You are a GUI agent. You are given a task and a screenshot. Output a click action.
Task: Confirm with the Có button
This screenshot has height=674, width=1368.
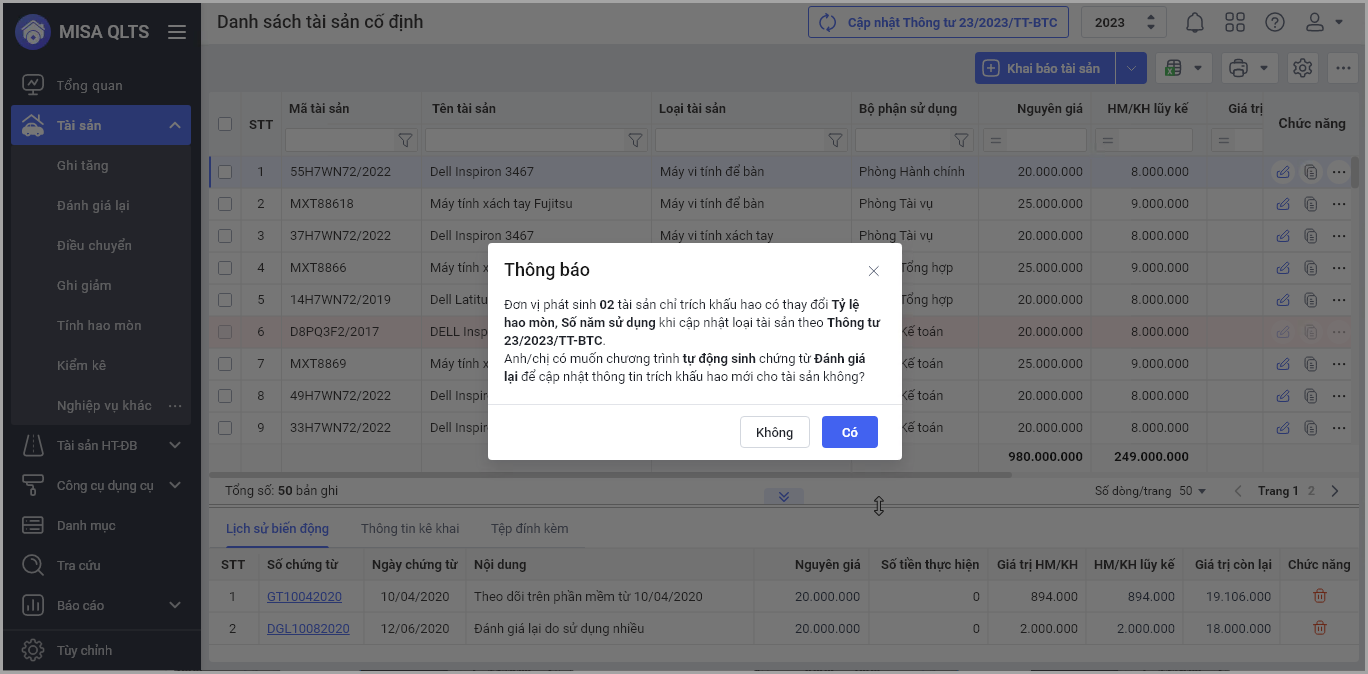coord(849,432)
